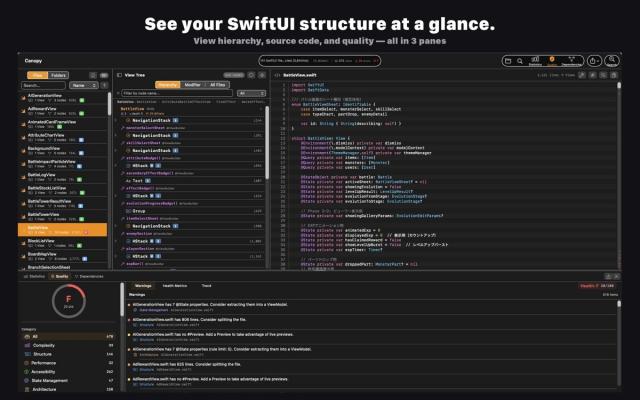
Task: Open the Trend tab
Action: [x=207, y=286]
